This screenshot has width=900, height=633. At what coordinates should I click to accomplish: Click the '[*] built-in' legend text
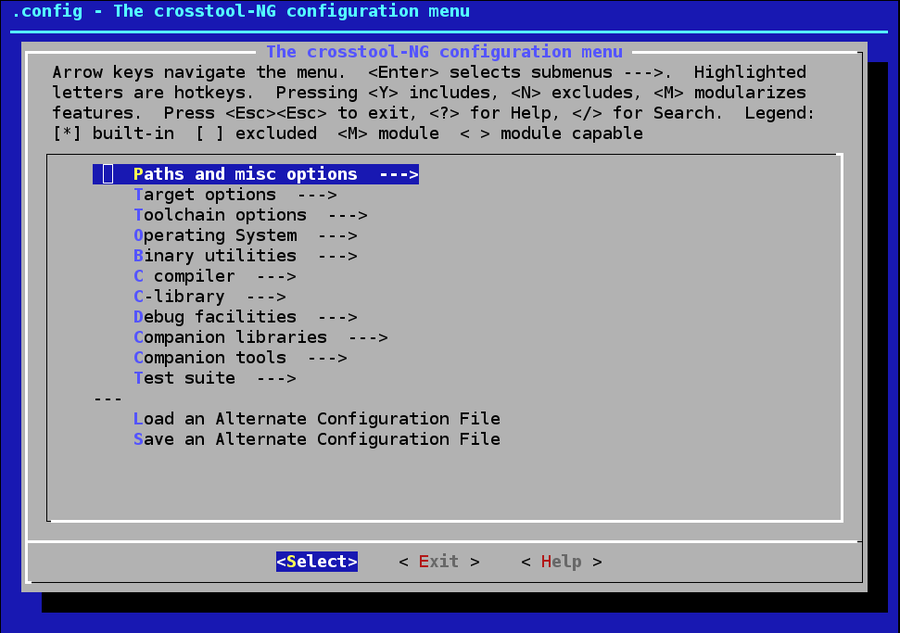click(x=113, y=133)
